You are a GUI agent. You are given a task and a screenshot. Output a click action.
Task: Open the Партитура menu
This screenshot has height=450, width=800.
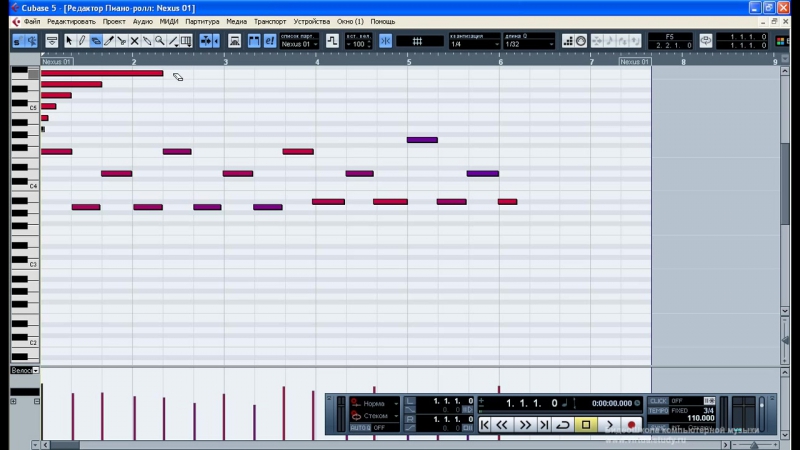coord(202,22)
